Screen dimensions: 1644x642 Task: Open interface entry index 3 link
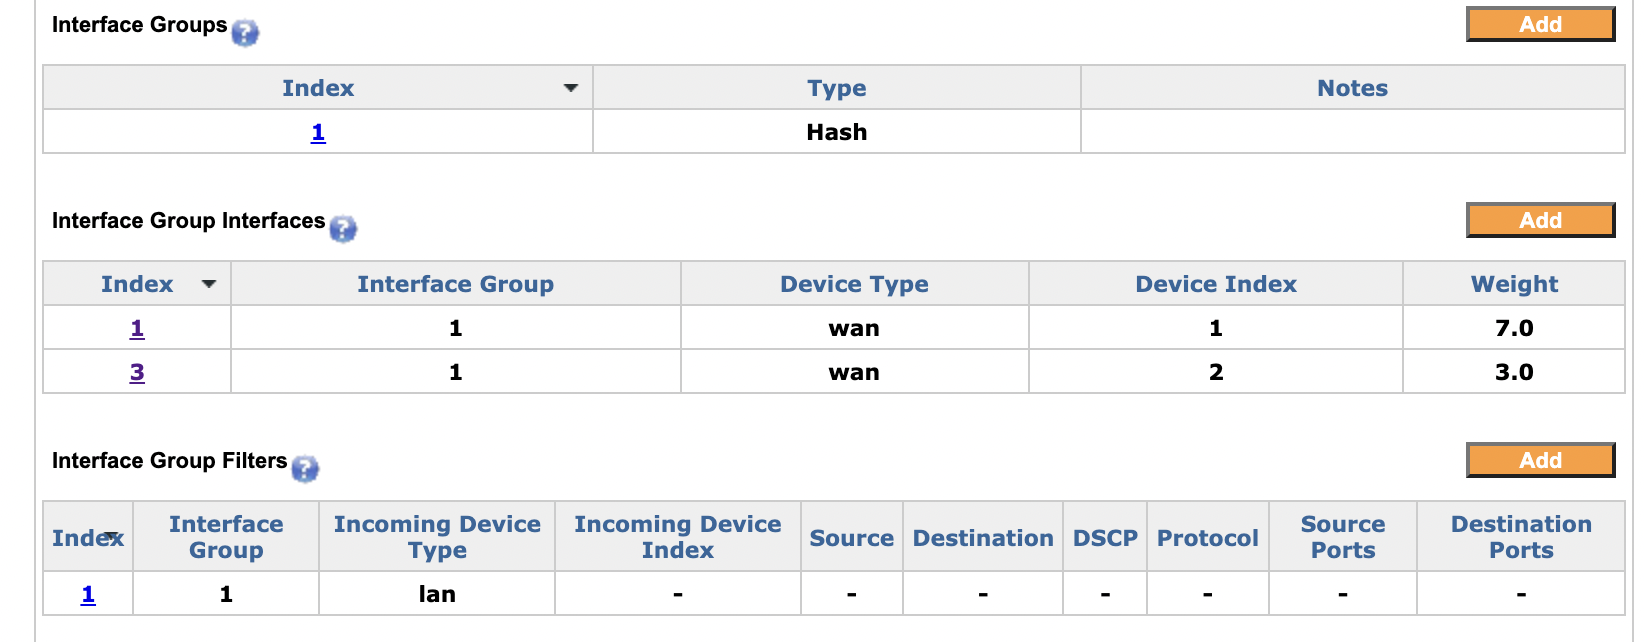[137, 372]
